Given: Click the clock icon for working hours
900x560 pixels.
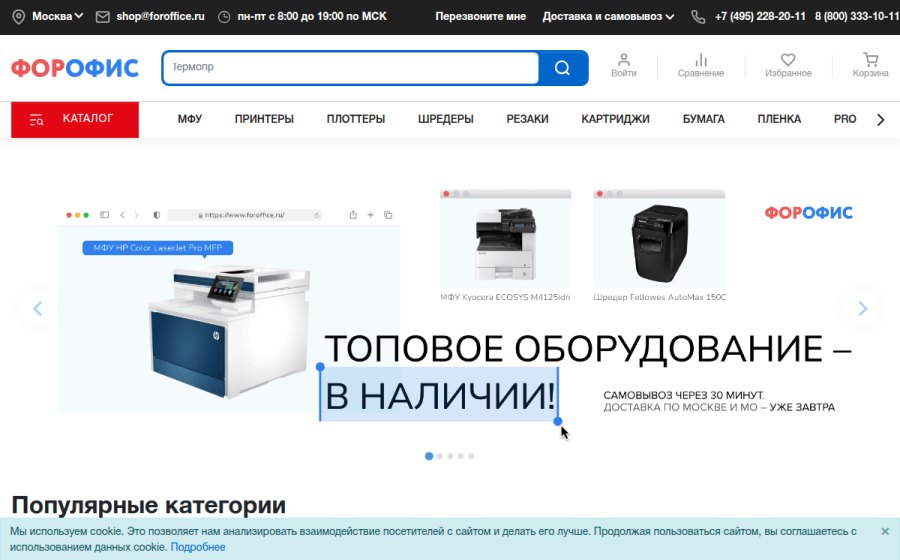Looking at the screenshot, I should pyautogui.click(x=224, y=17).
